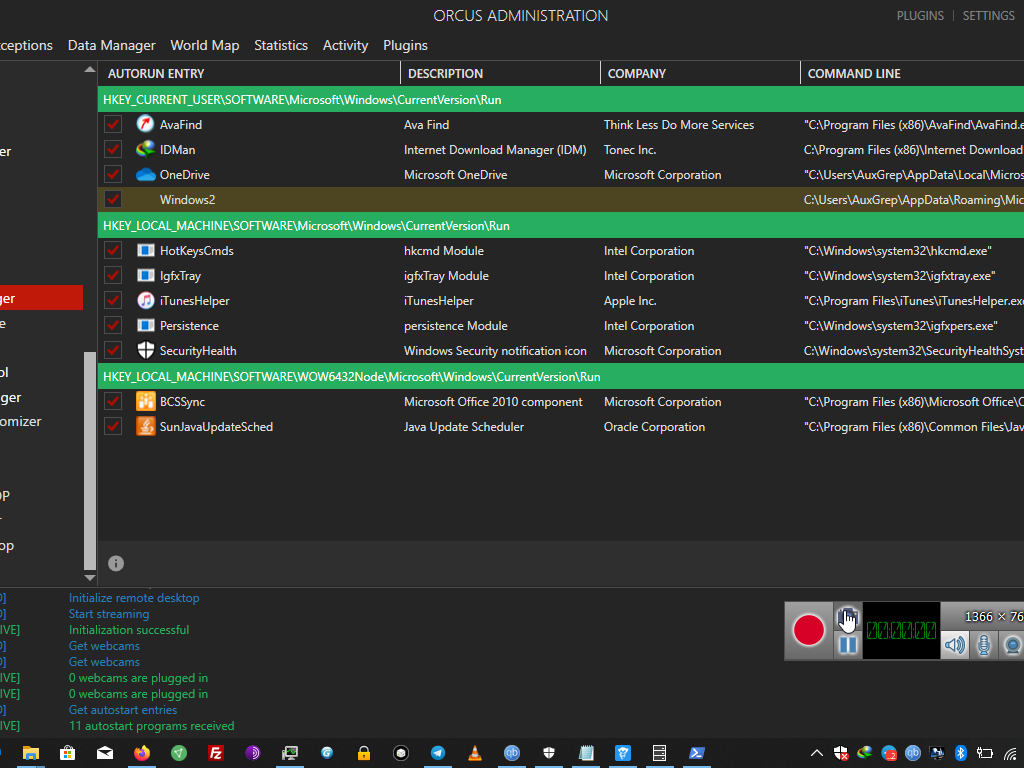Click the SecurityHealth shield icon

[145, 351]
